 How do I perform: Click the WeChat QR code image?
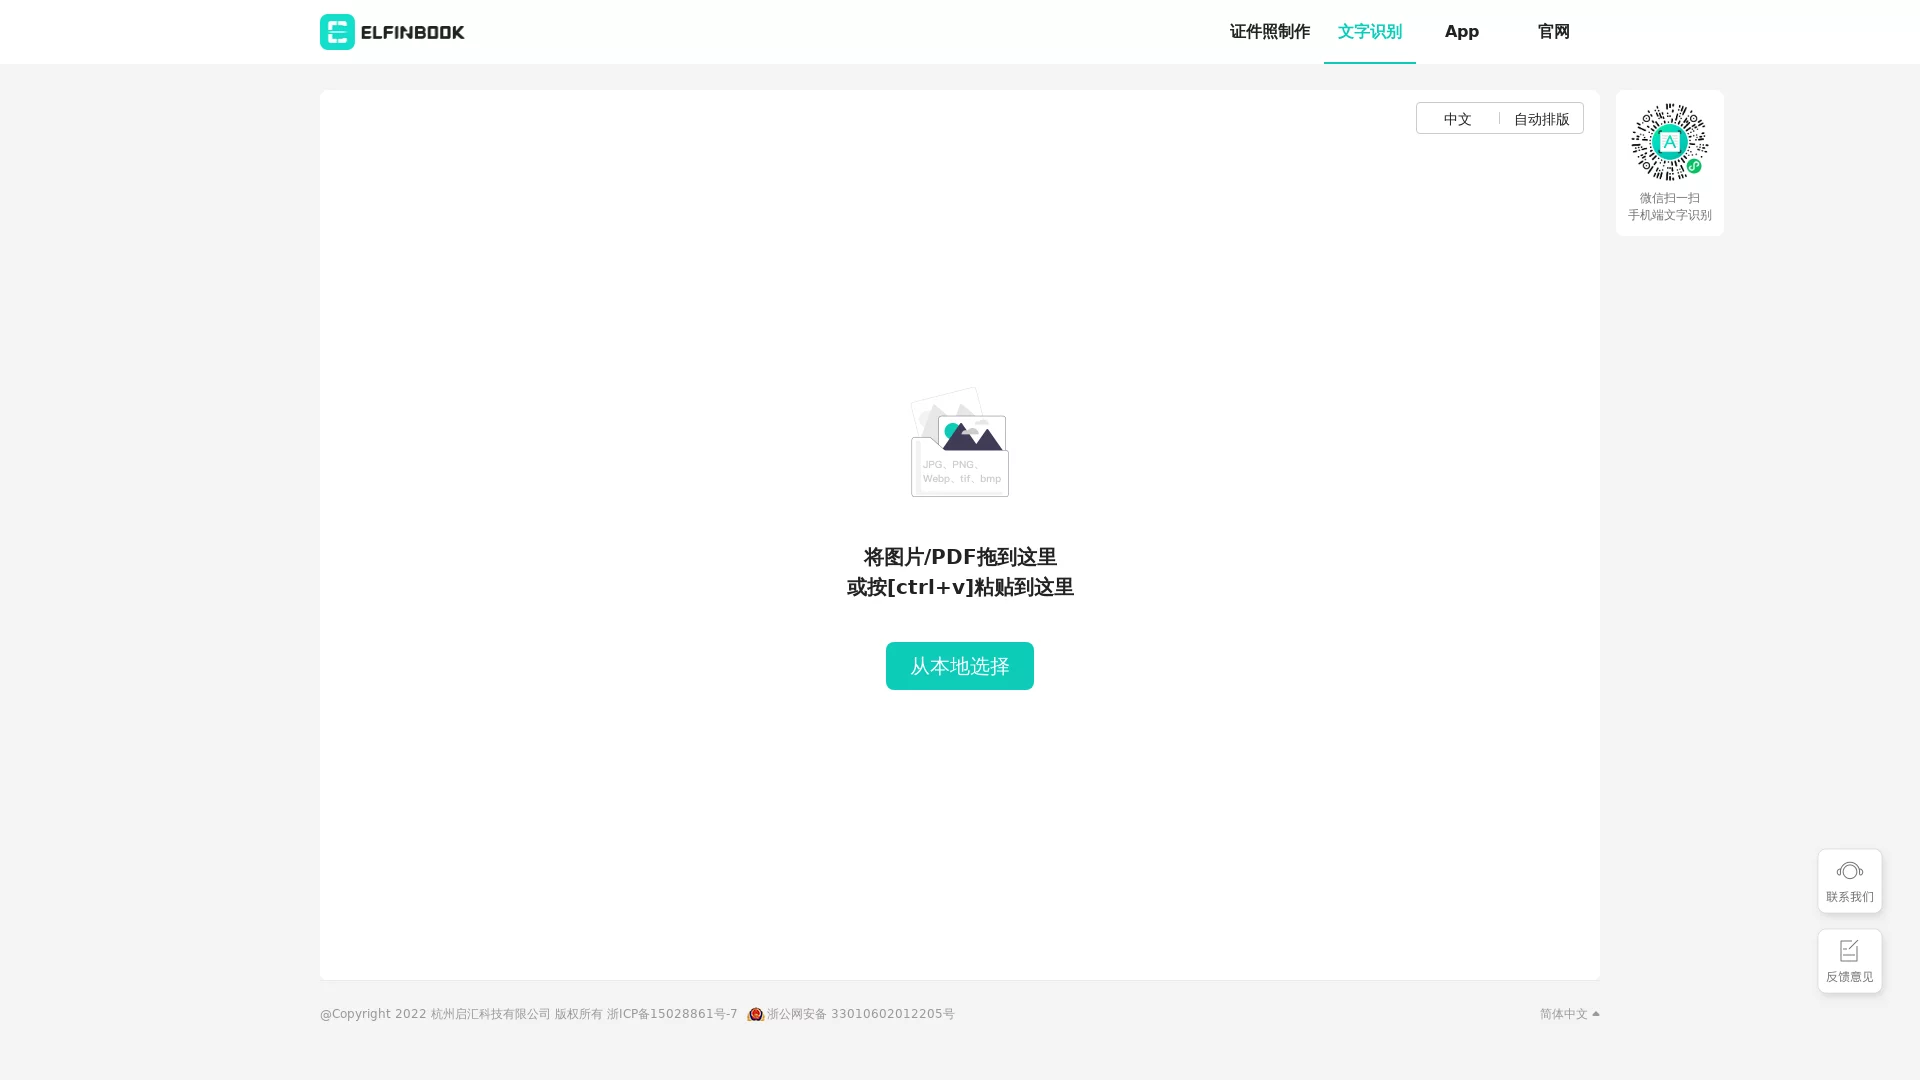tap(1669, 142)
